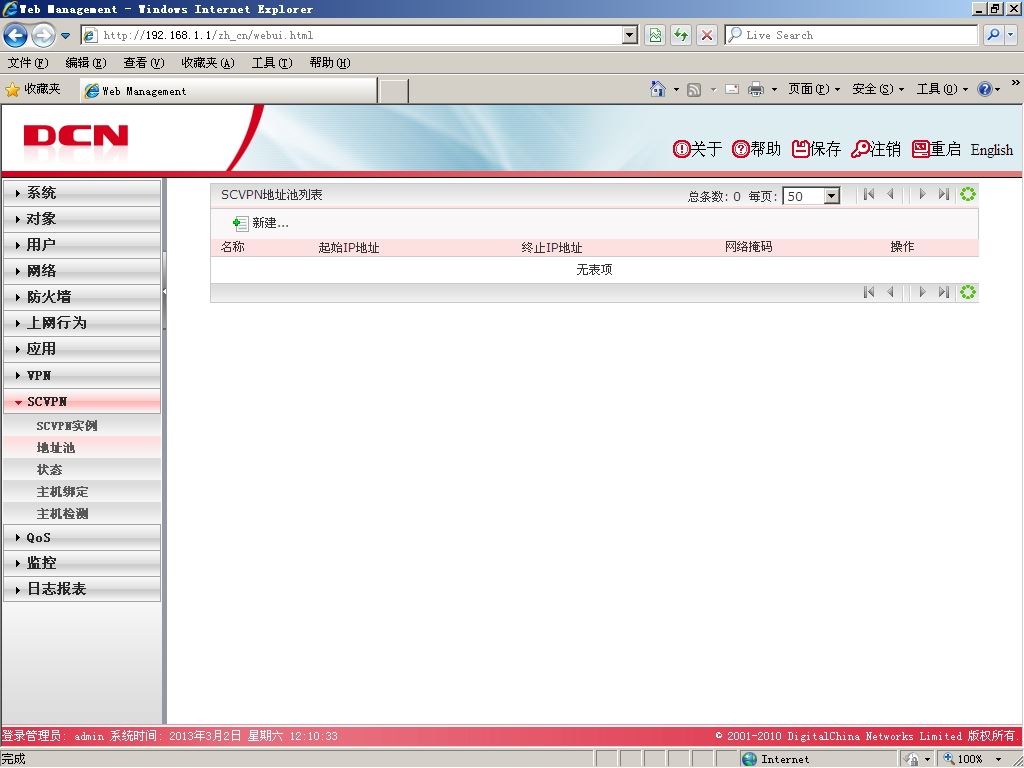Expand the 网络 menu section
This screenshot has width=1024, height=768.
tap(82, 271)
